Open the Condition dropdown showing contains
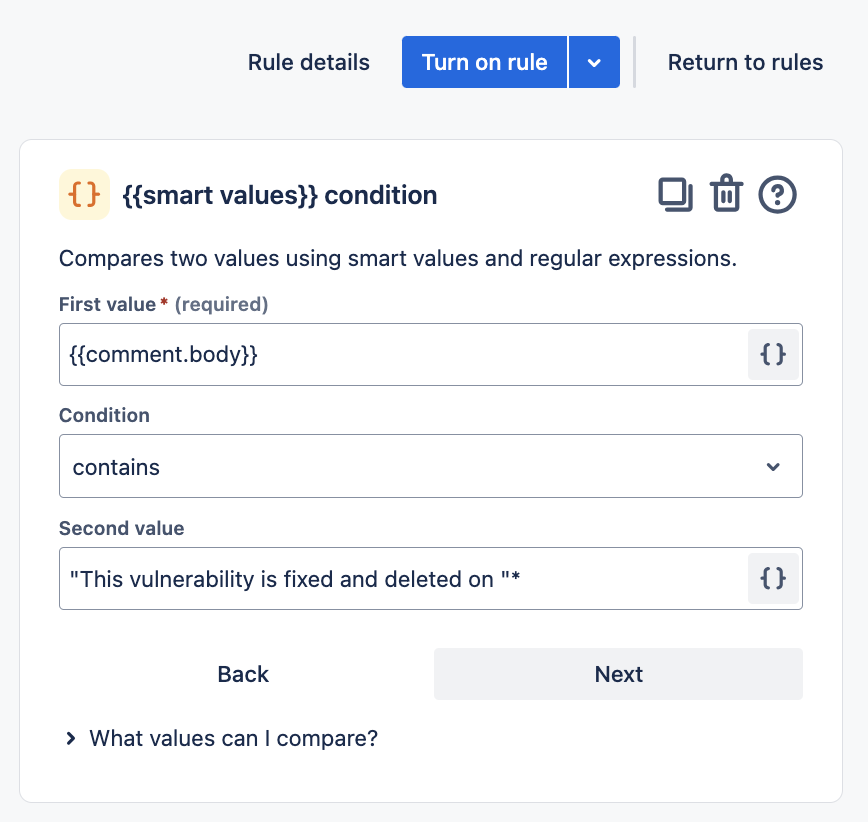 [x=430, y=466]
